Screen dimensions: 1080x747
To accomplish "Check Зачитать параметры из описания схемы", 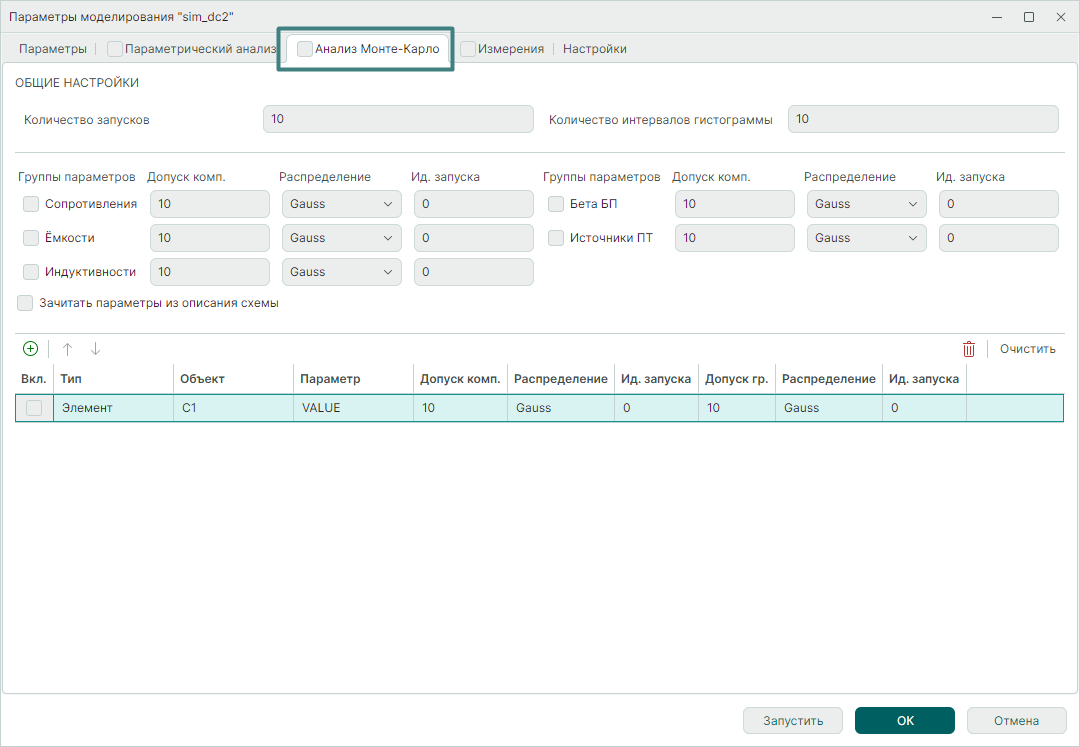I will coord(26,303).
